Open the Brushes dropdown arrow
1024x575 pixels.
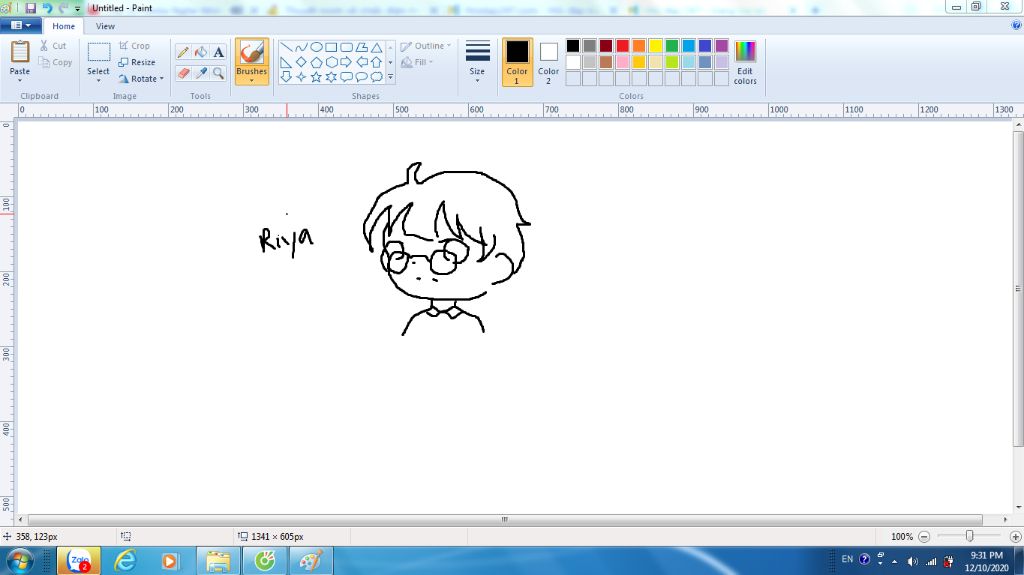251,80
